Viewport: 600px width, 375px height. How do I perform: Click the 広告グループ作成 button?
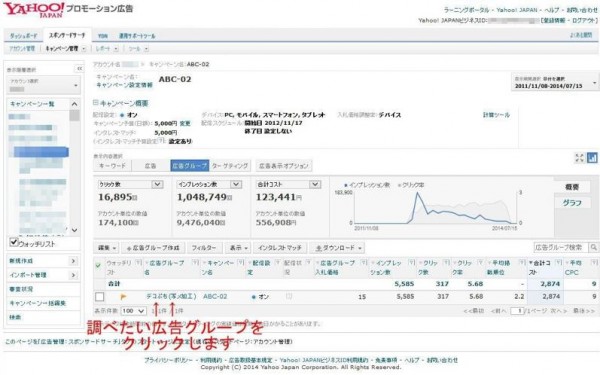(153, 248)
